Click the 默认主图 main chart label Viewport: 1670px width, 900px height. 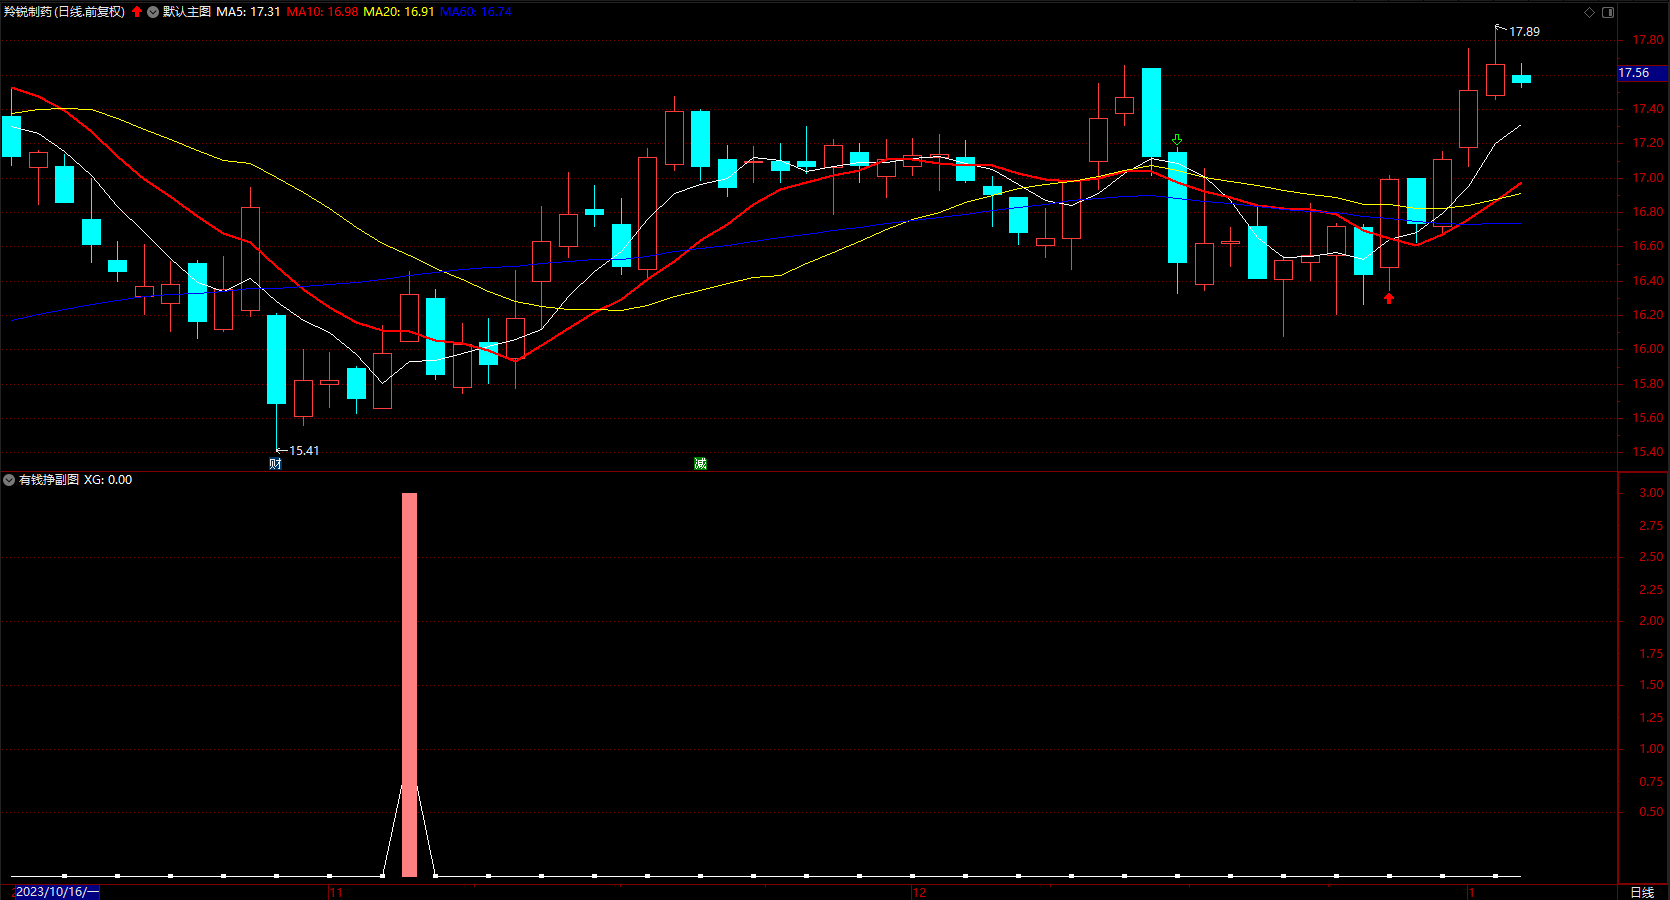(187, 12)
